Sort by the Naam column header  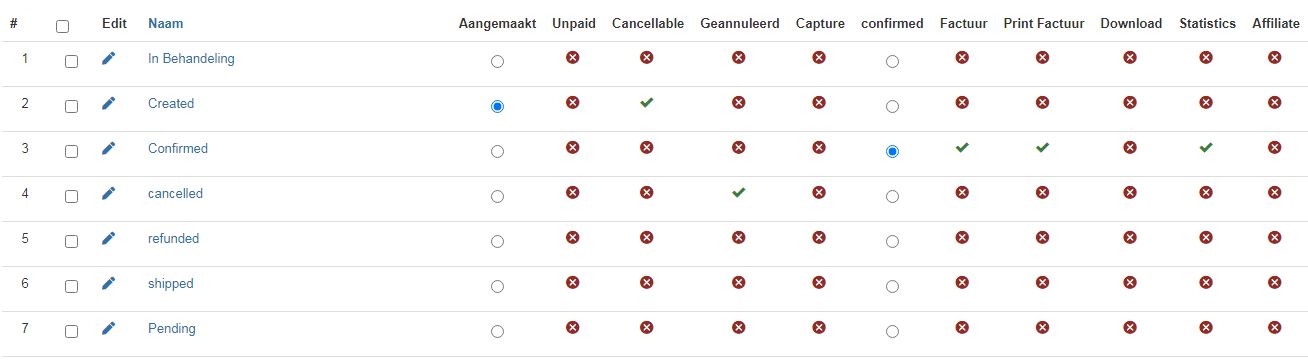(166, 23)
